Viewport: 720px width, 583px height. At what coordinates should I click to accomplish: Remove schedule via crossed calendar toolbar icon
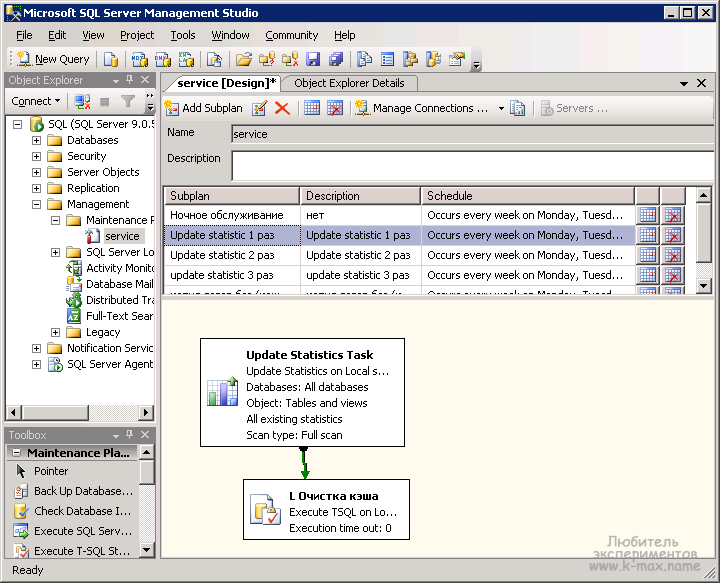point(335,108)
